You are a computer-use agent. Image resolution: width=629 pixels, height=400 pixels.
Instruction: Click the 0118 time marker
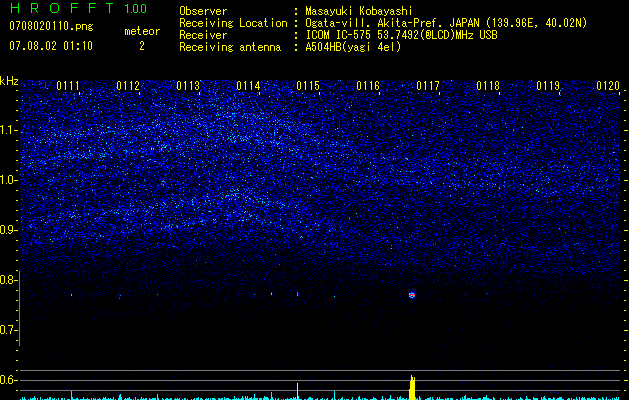point(488,86)
